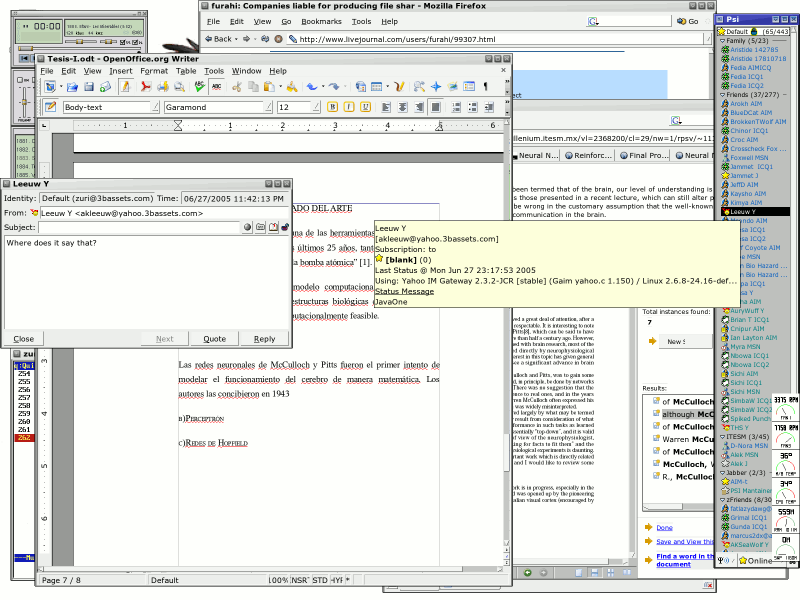Toggle AutoSpellcheck ABC icon in Writer

tap(214, 87)
